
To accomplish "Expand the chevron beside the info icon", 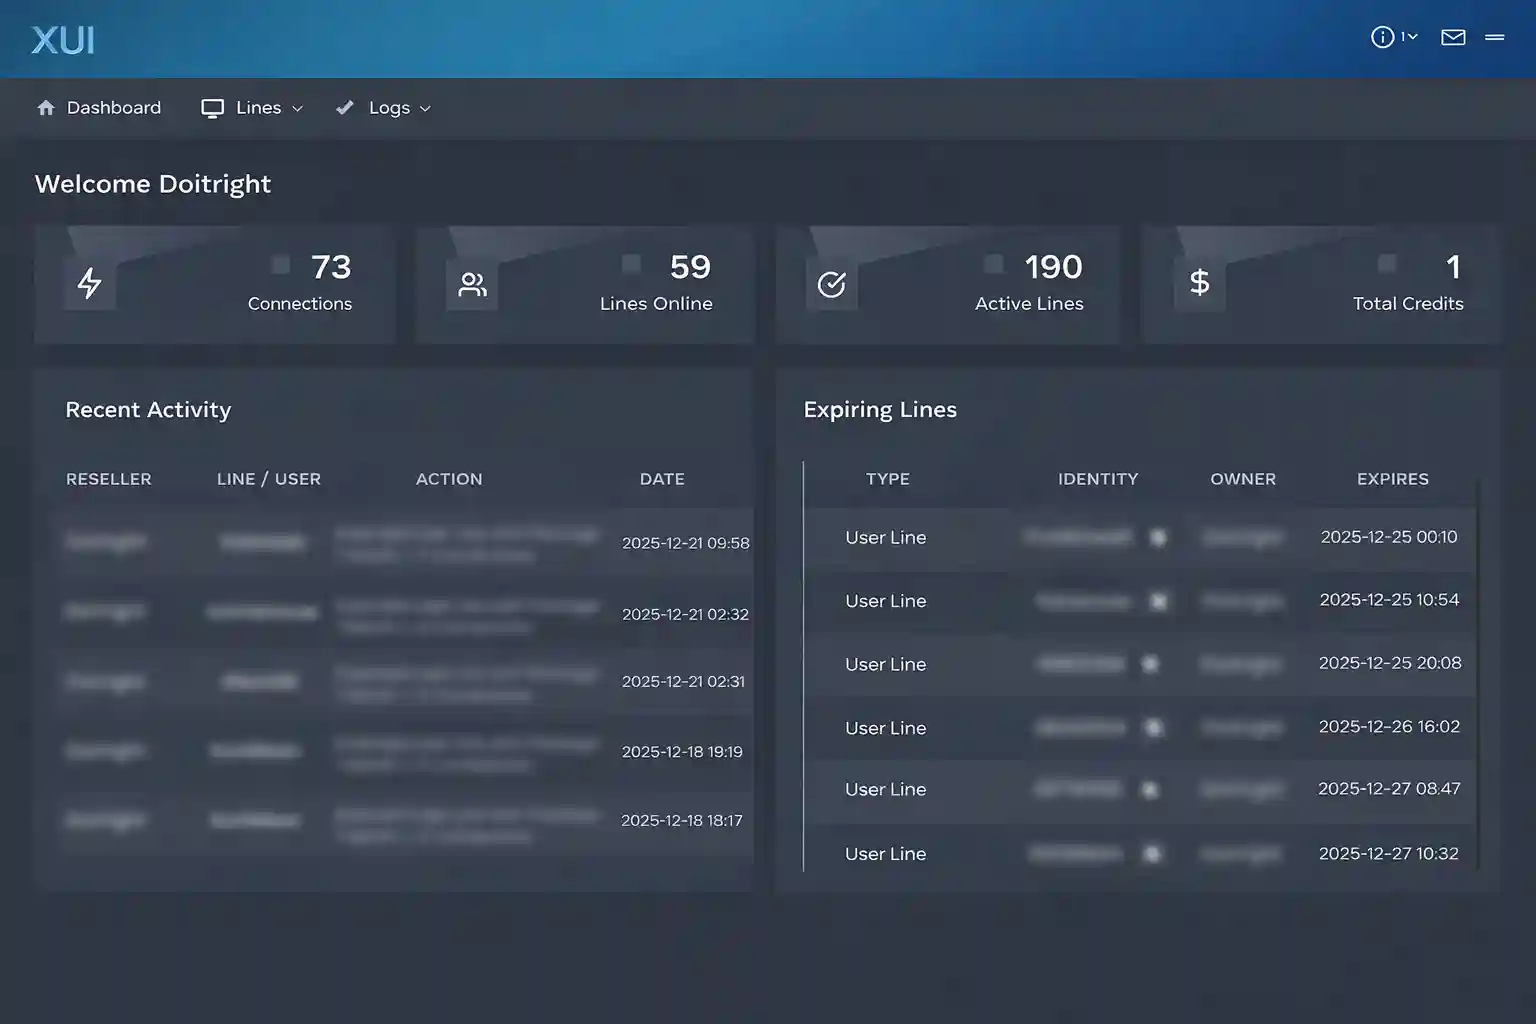I will coord(1412,37).
